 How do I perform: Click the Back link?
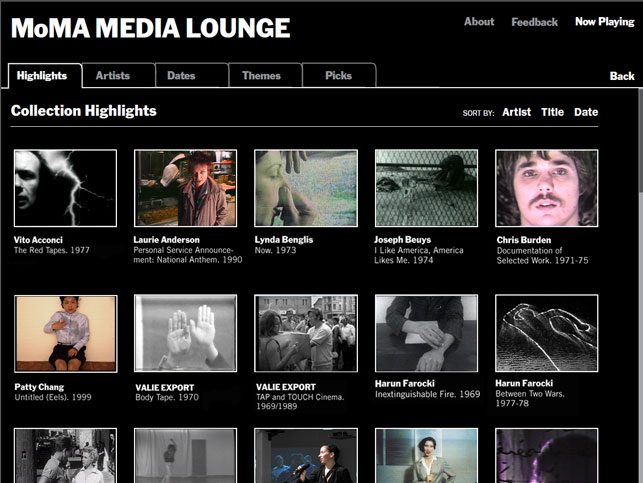click(622, 76)
